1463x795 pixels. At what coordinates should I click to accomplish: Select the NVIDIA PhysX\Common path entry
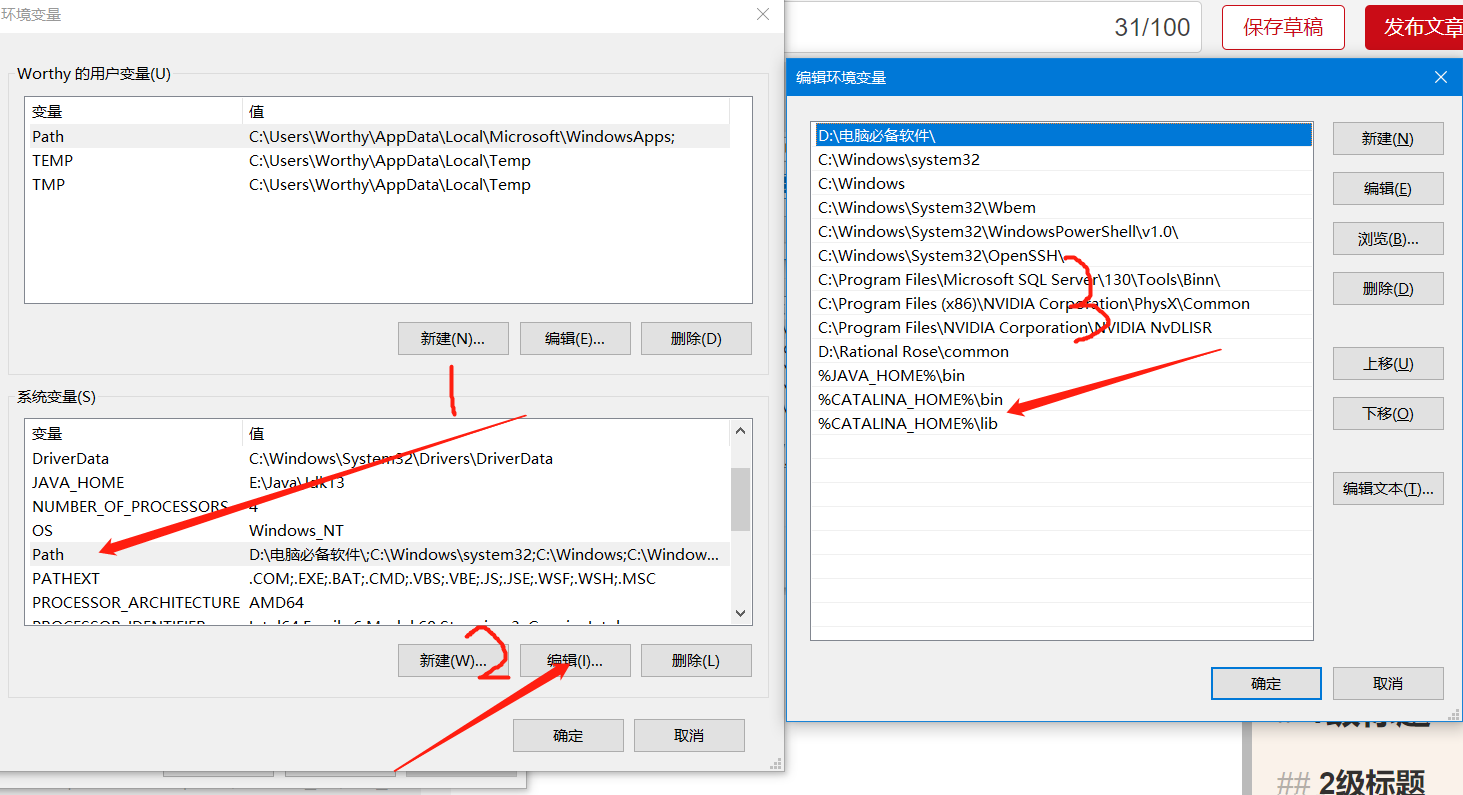pyautogui.click(x=1062, y=303)
